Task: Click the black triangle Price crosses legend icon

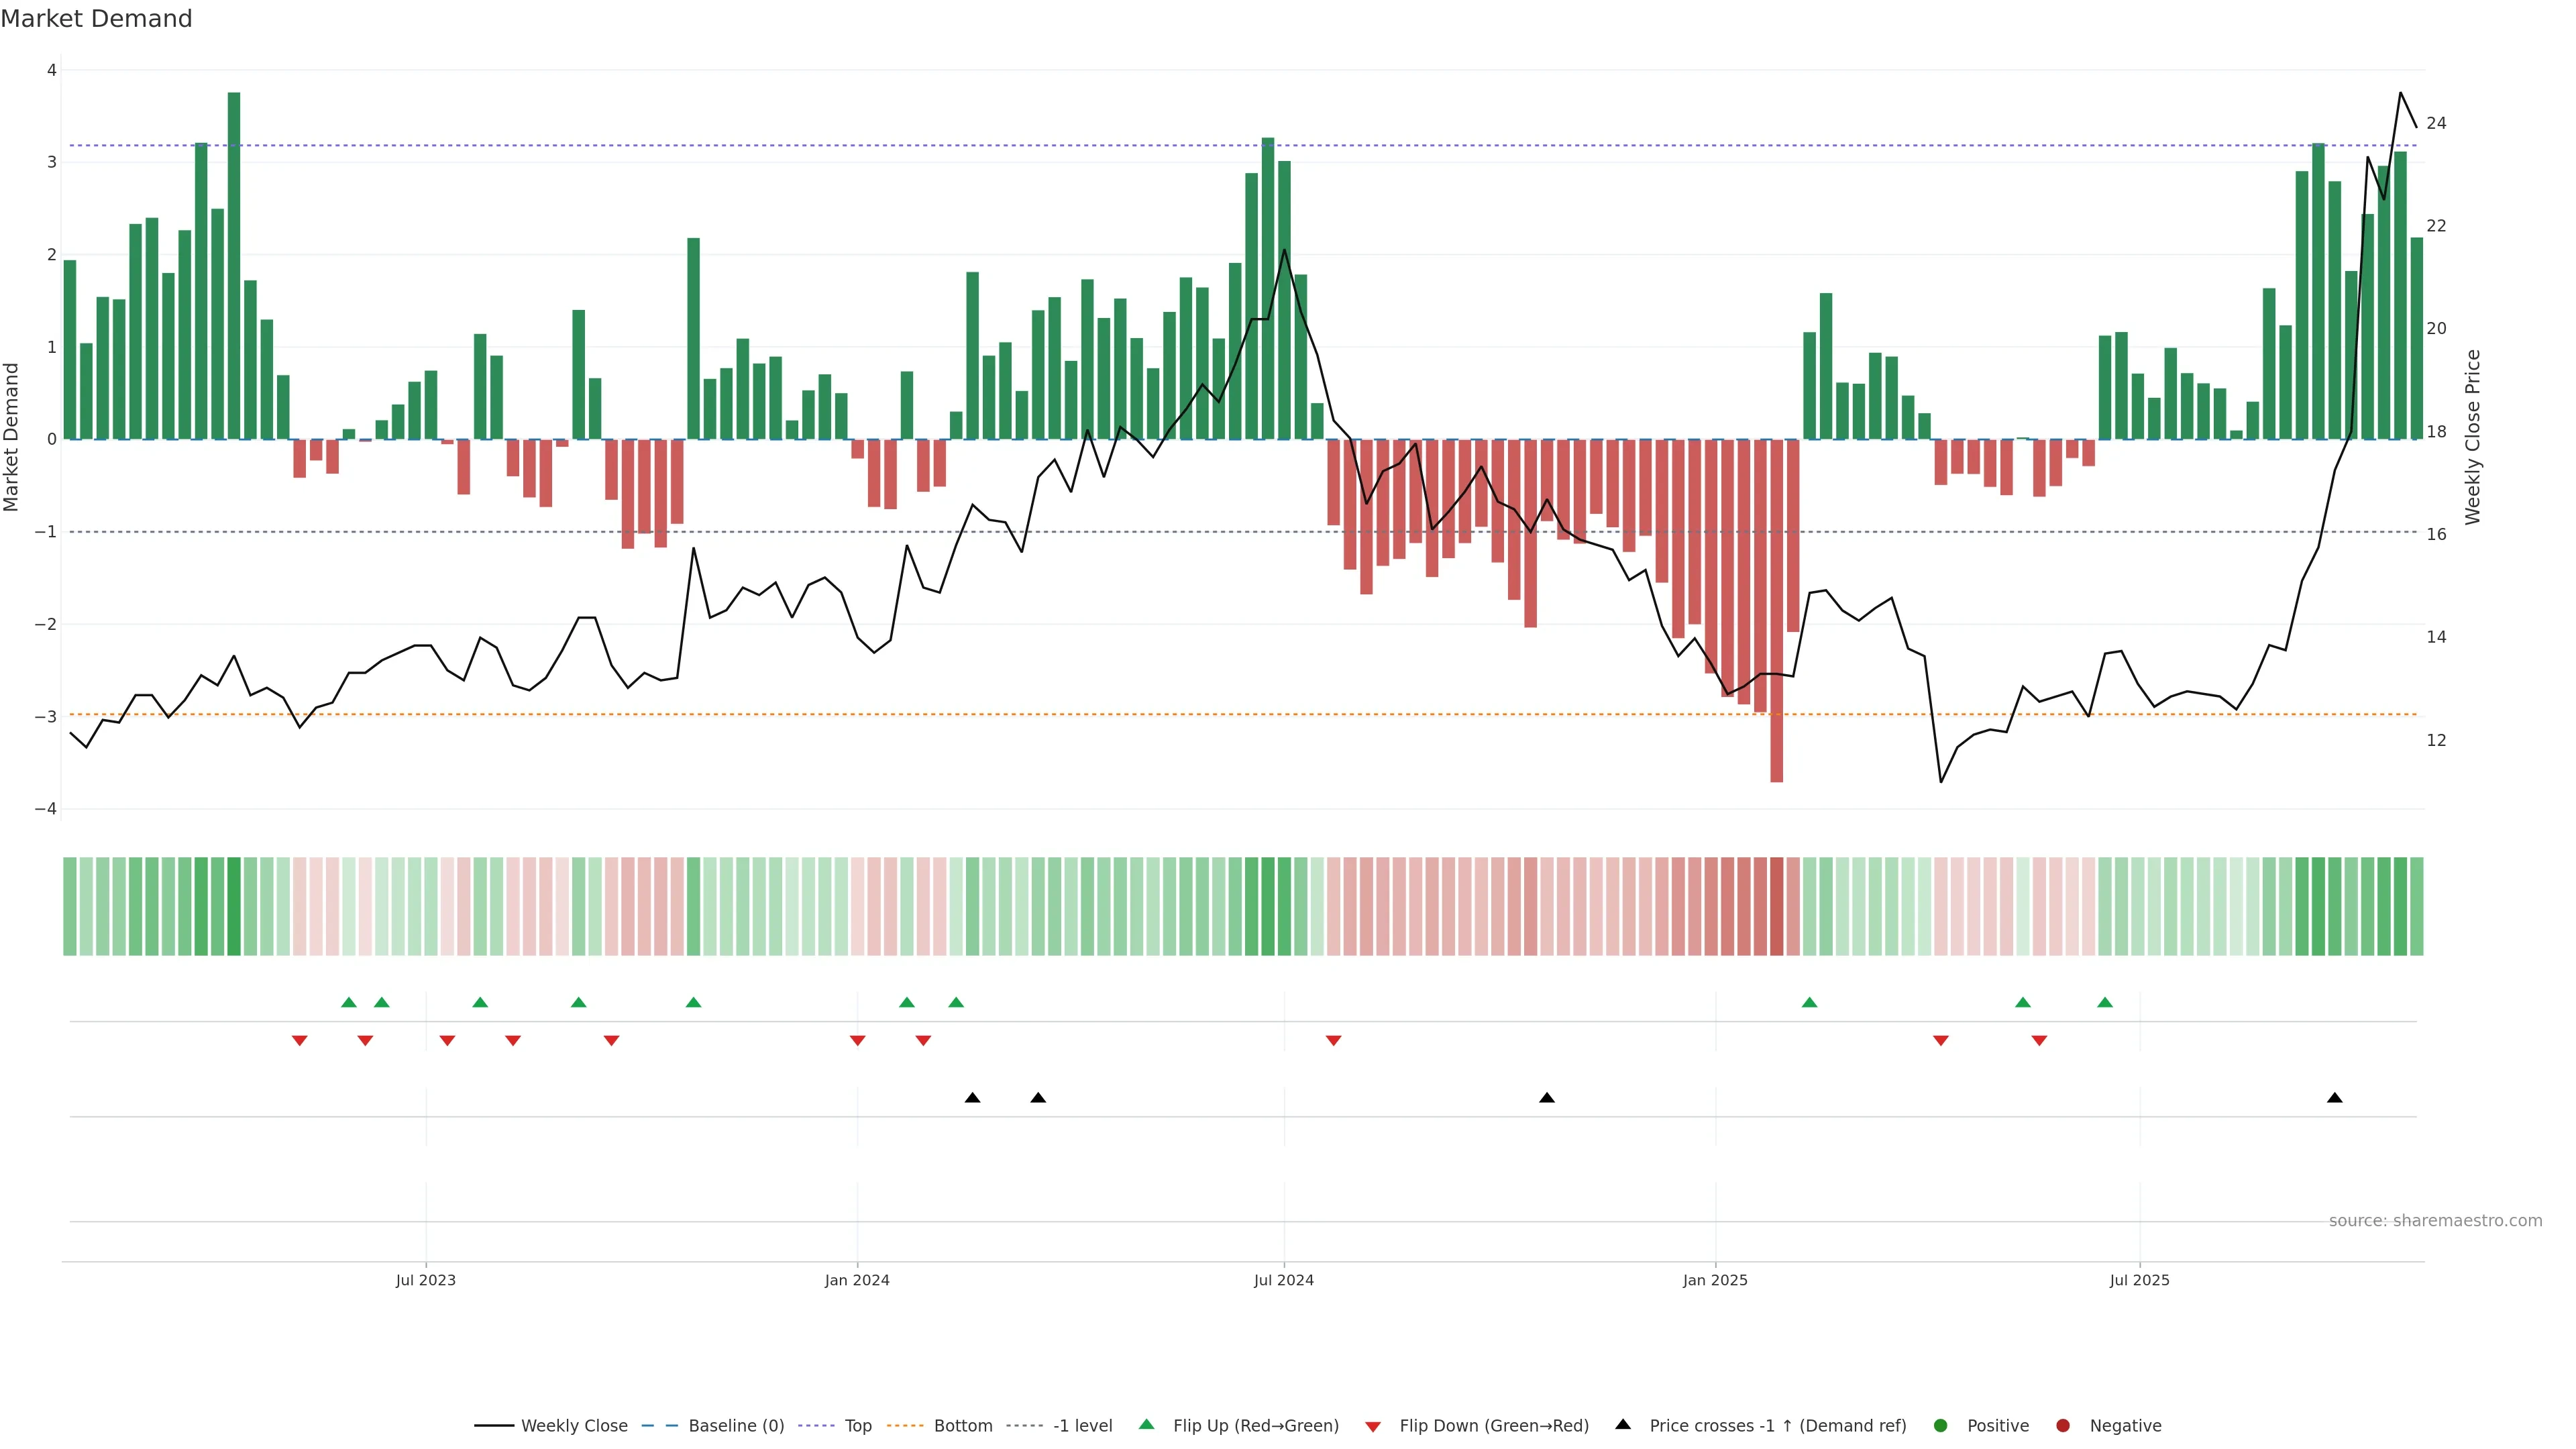Action: (x=1623, y=1424)
